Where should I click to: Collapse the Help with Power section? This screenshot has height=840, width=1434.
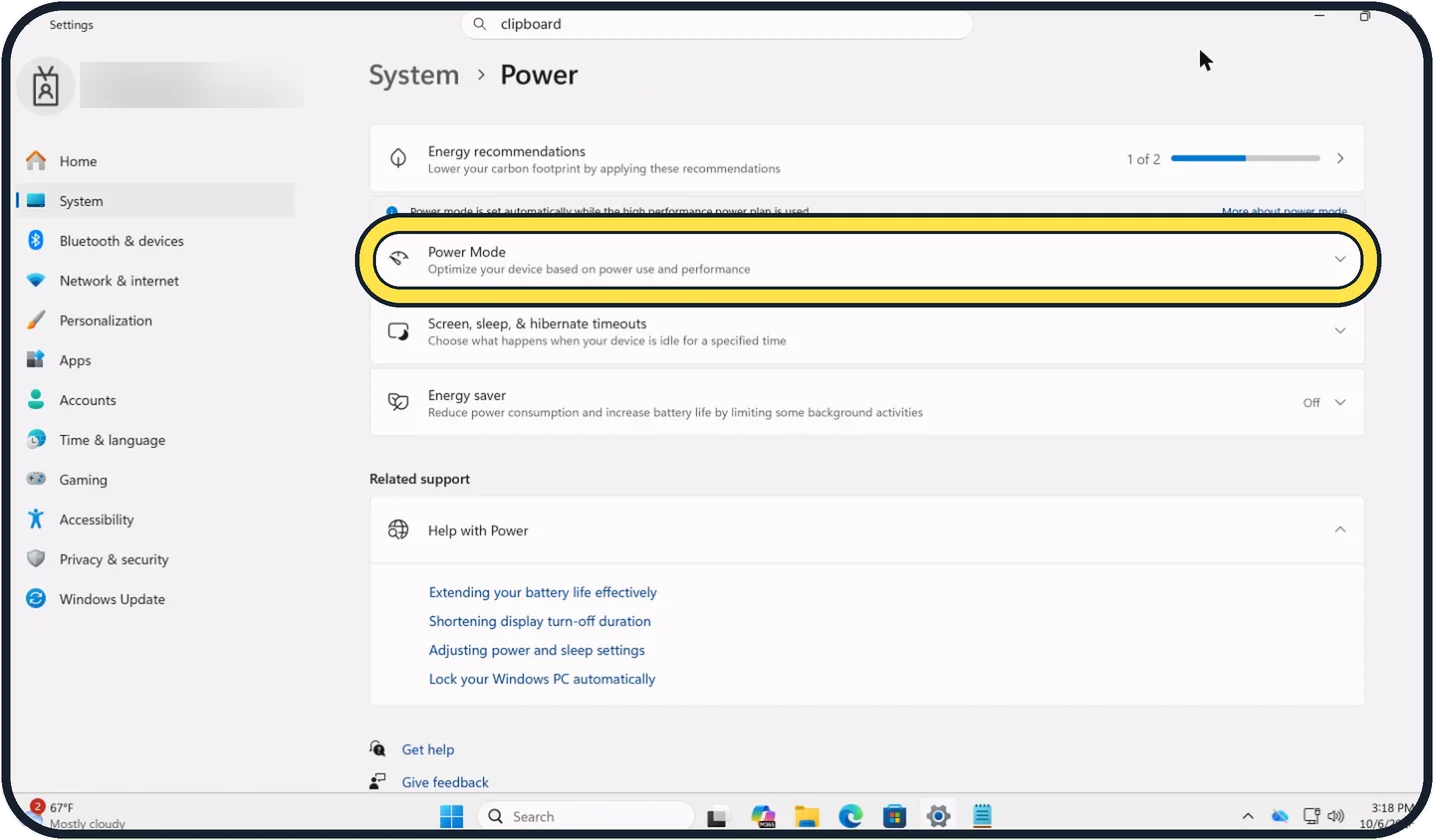1340,530
